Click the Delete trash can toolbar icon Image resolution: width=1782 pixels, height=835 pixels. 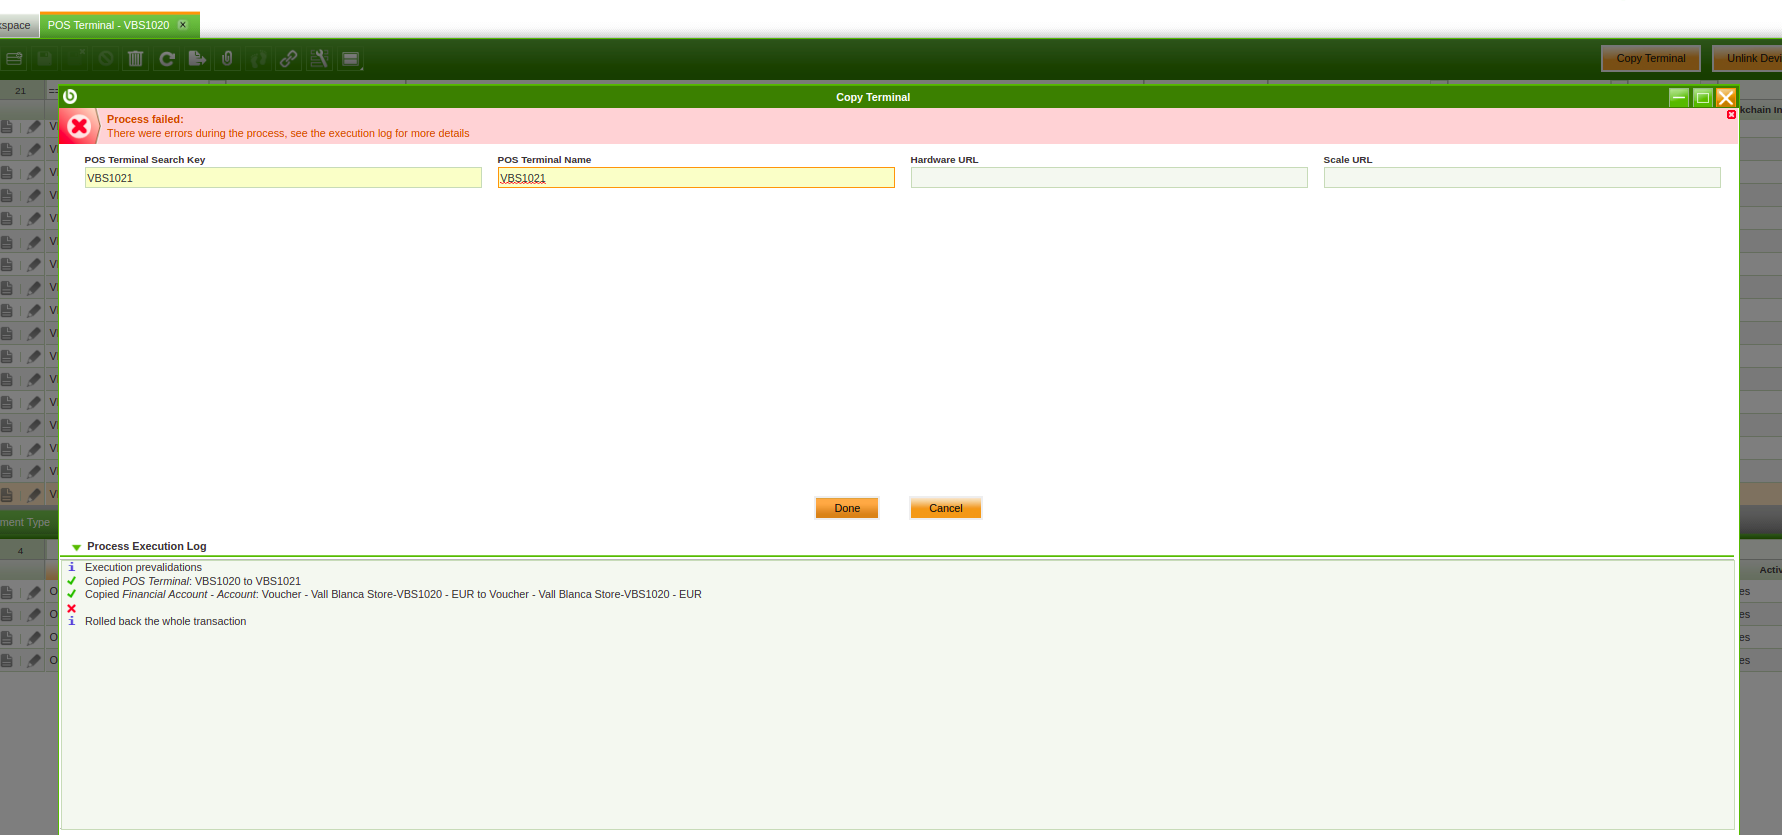point(136,59)
